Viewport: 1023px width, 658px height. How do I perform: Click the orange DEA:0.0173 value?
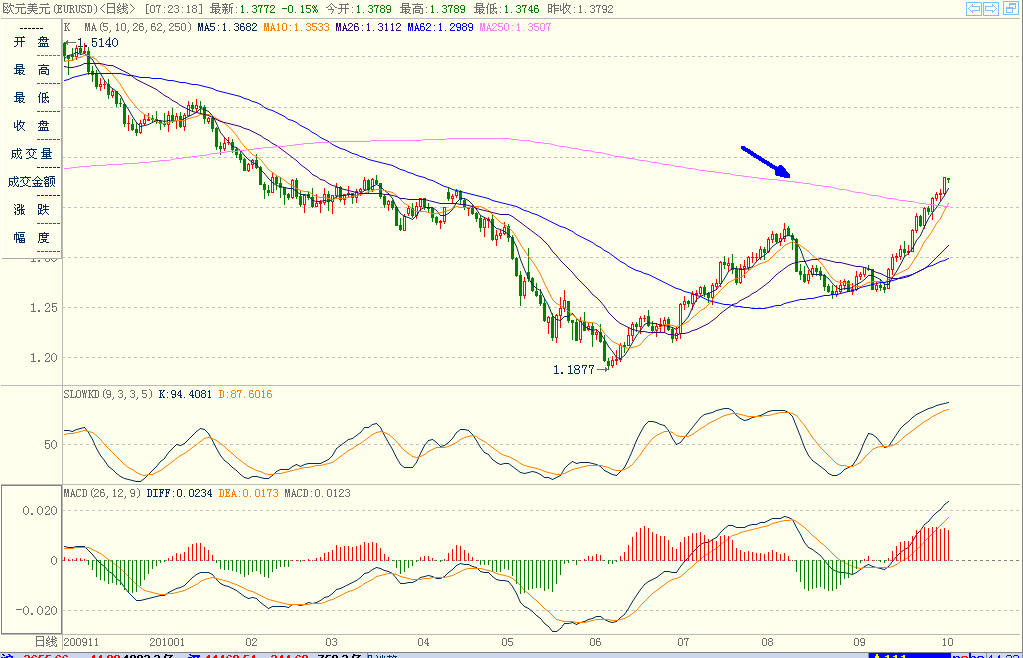click(x=249, y=494)
